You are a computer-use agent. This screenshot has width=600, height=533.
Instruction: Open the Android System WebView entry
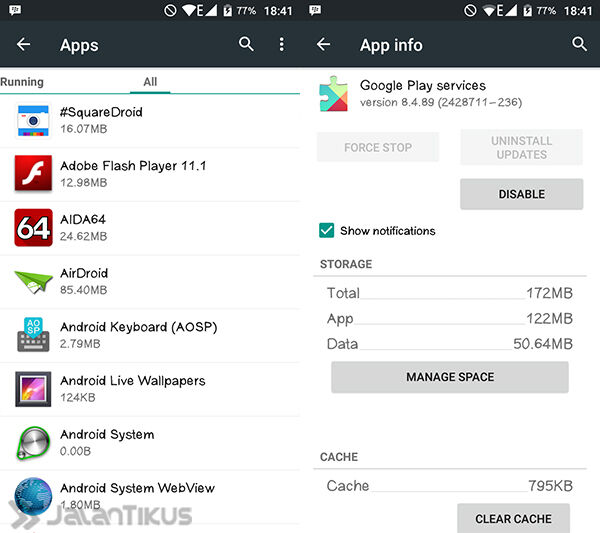[150, 497]
